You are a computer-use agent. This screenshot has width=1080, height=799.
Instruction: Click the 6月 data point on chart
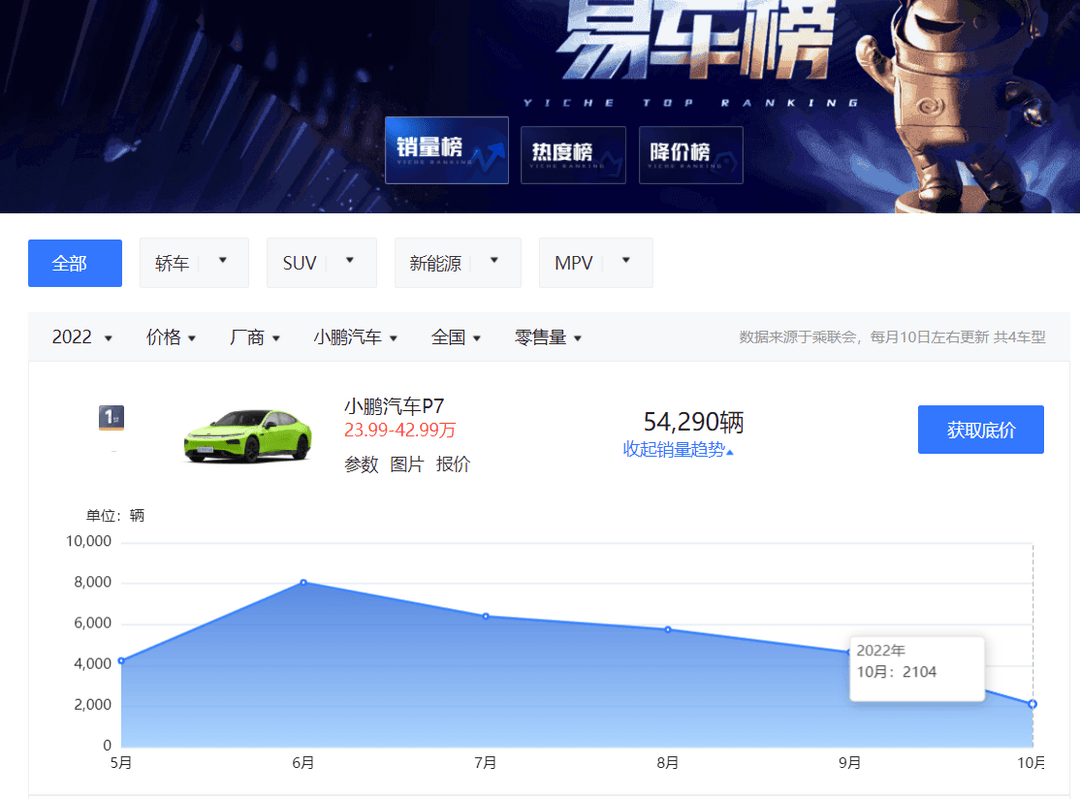304,583
